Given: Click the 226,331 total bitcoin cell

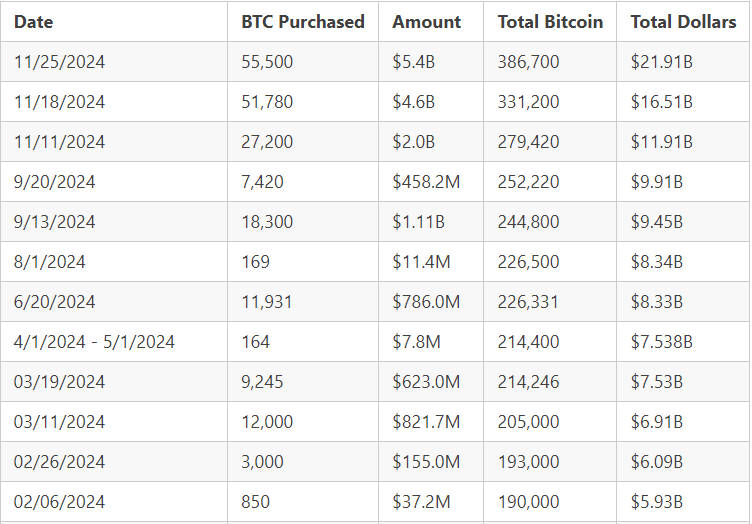Looking at the screenshot, I should [528, 302].
